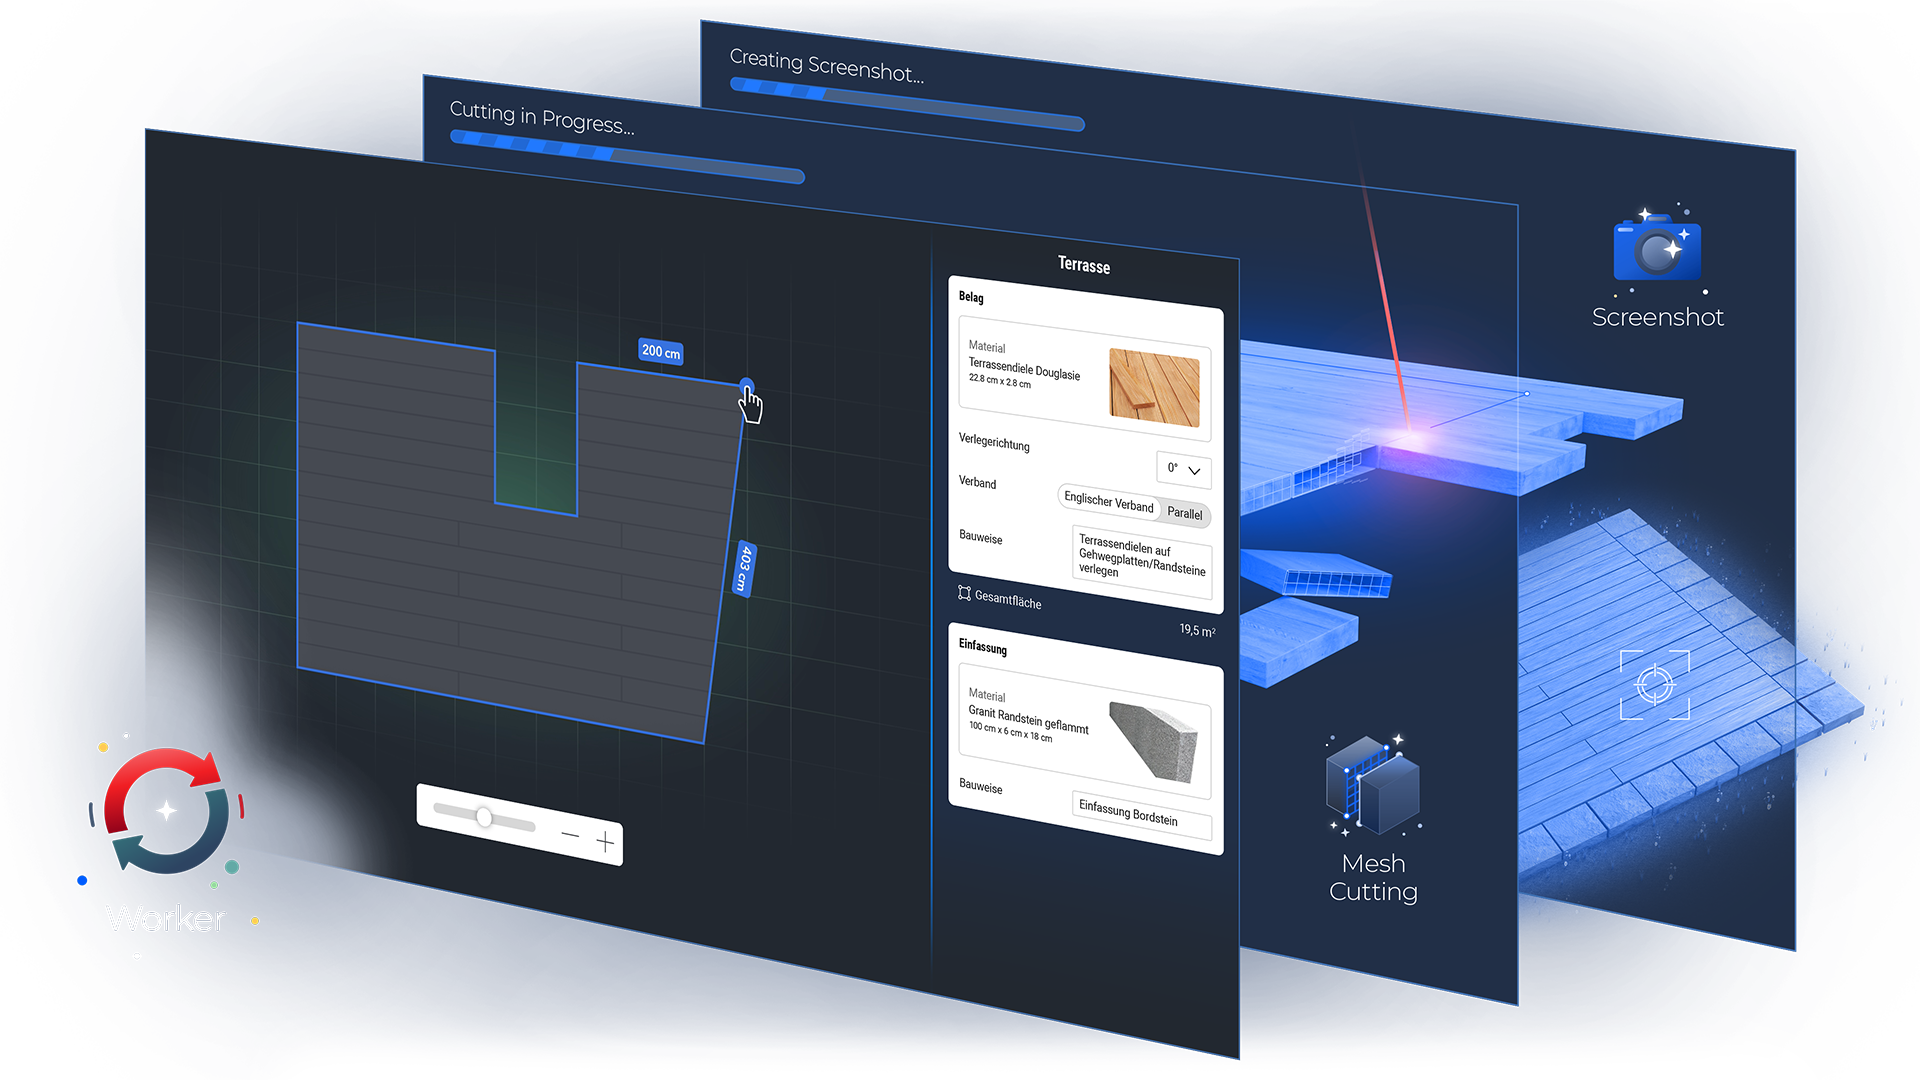
Task: Click the Granit Randstein material thumbnail
Action: [x=1153, y=742]
